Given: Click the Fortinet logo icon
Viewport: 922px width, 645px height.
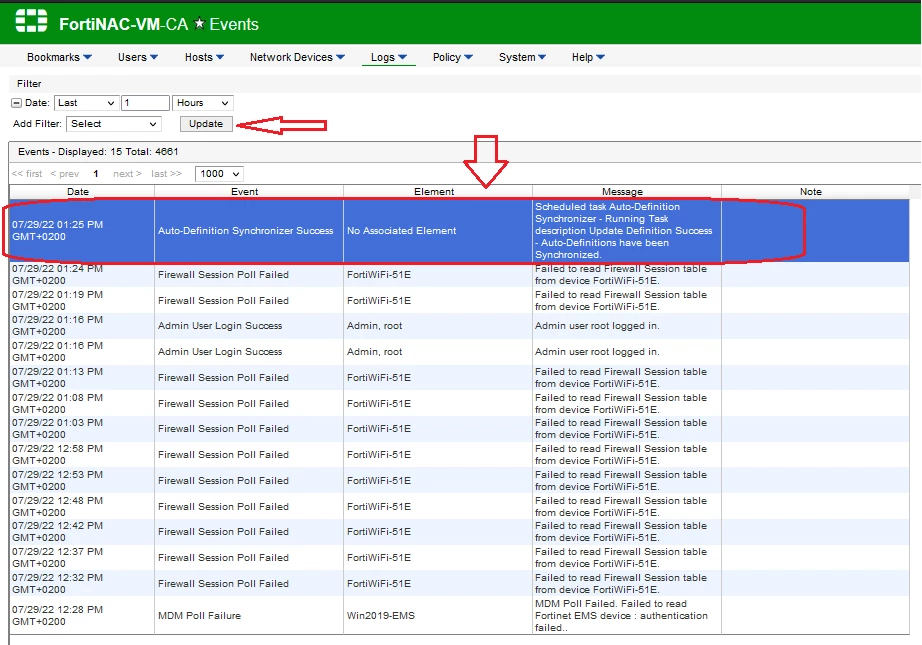Looking at the screenshot, I should point(31,21).
